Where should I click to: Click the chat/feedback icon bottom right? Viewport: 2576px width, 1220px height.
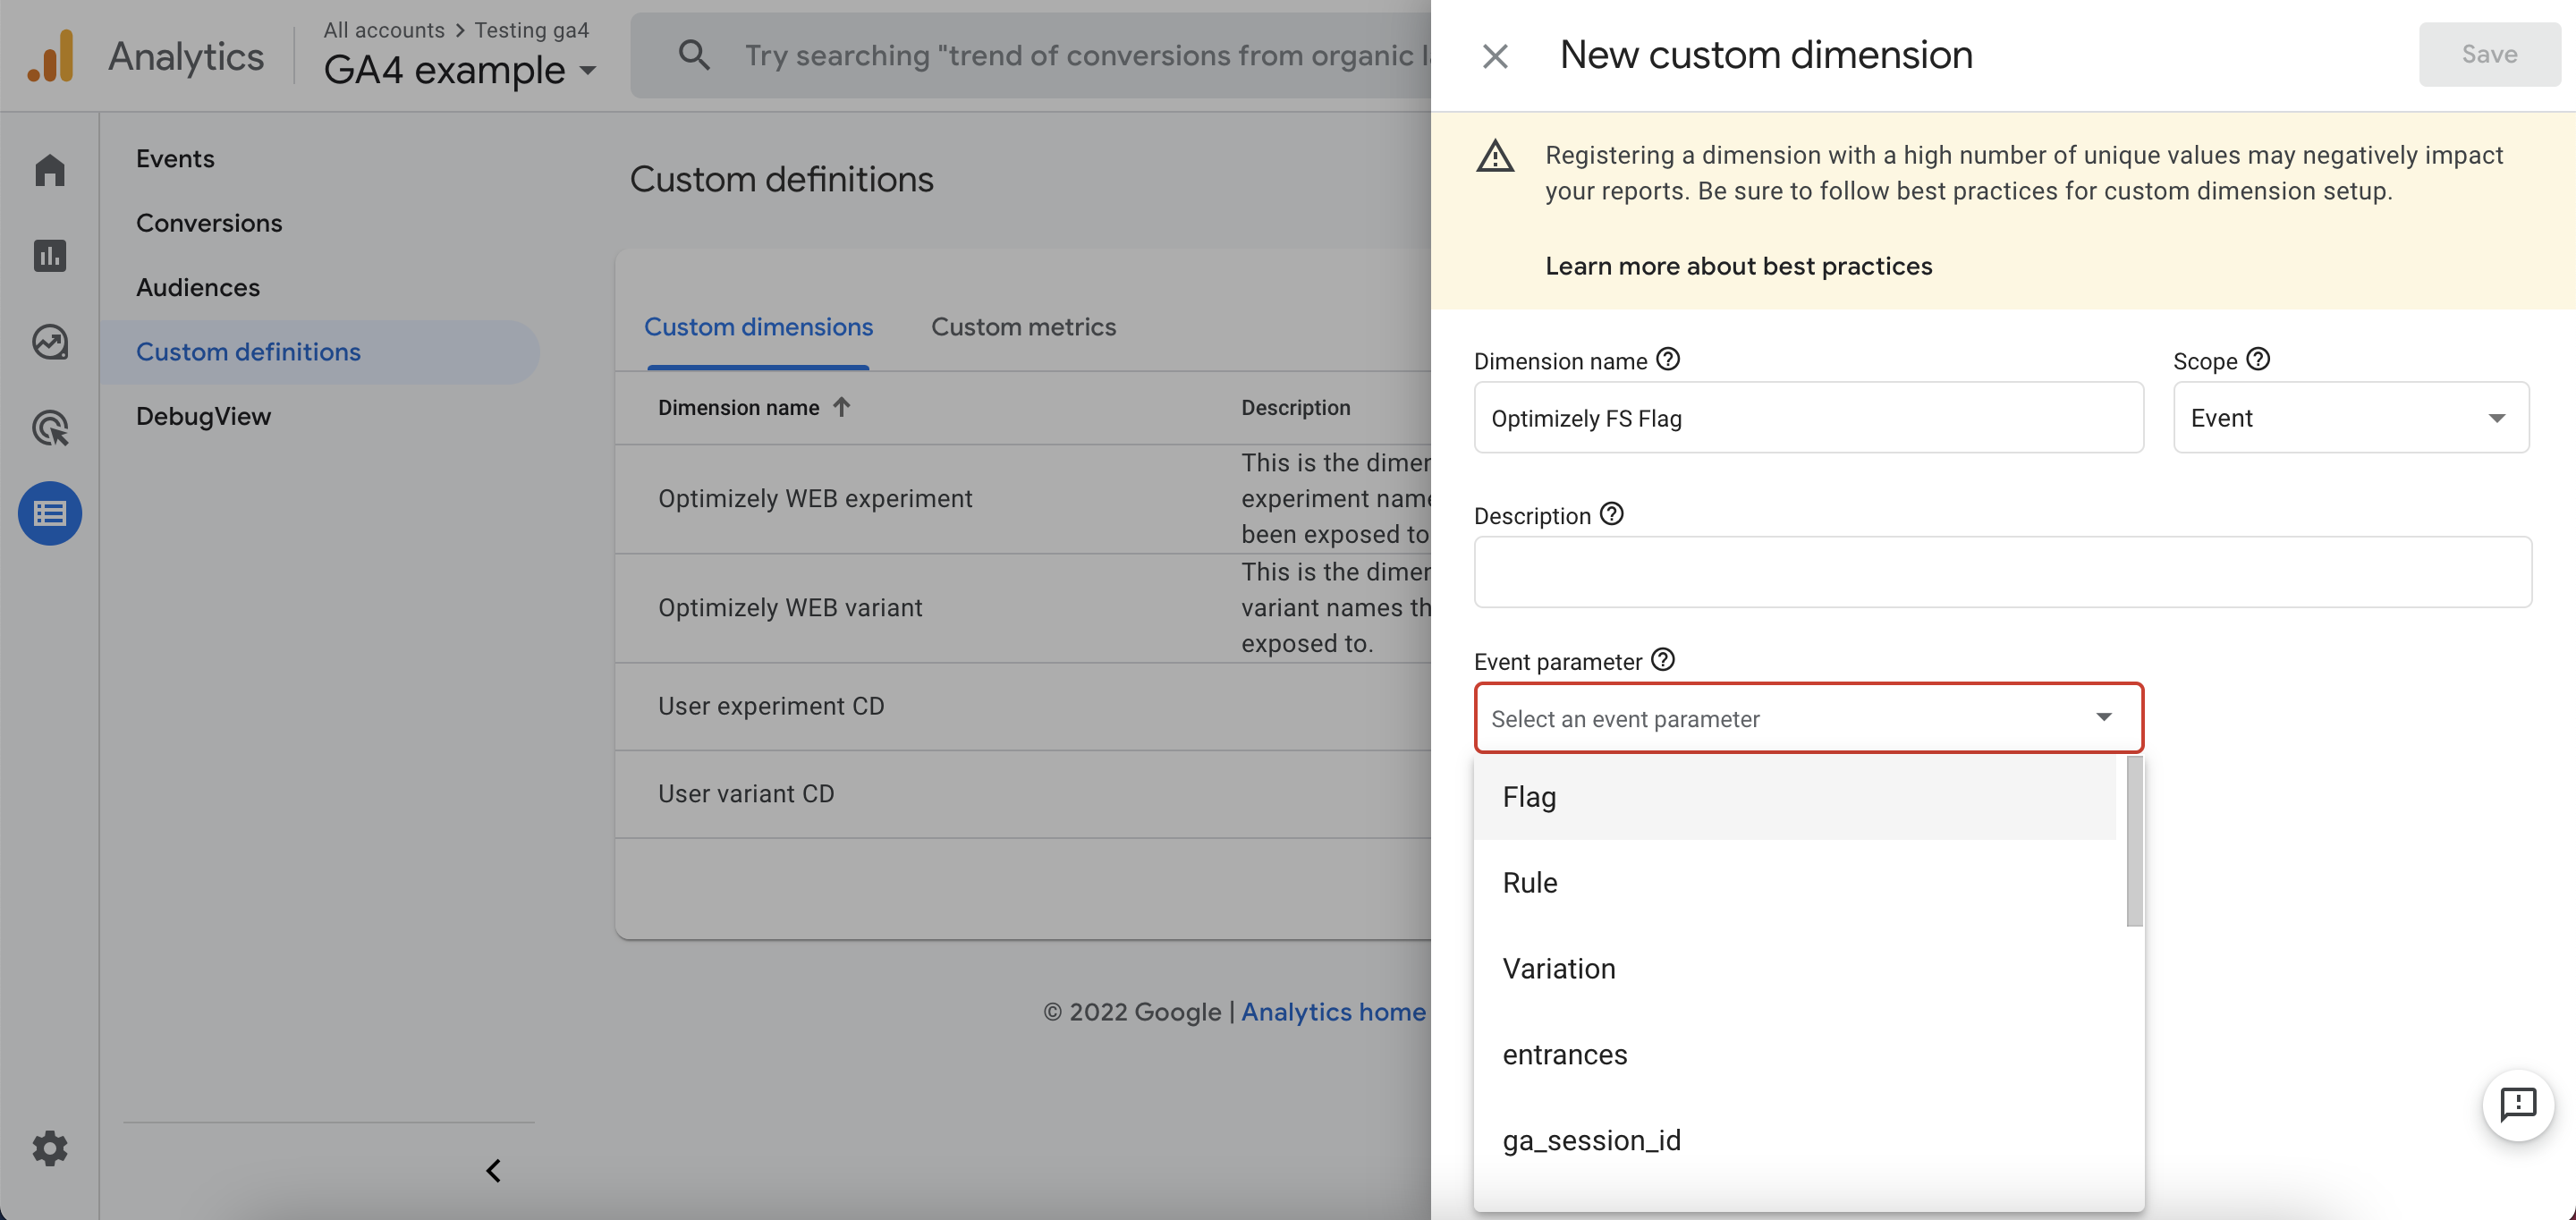(2519, 1105)
